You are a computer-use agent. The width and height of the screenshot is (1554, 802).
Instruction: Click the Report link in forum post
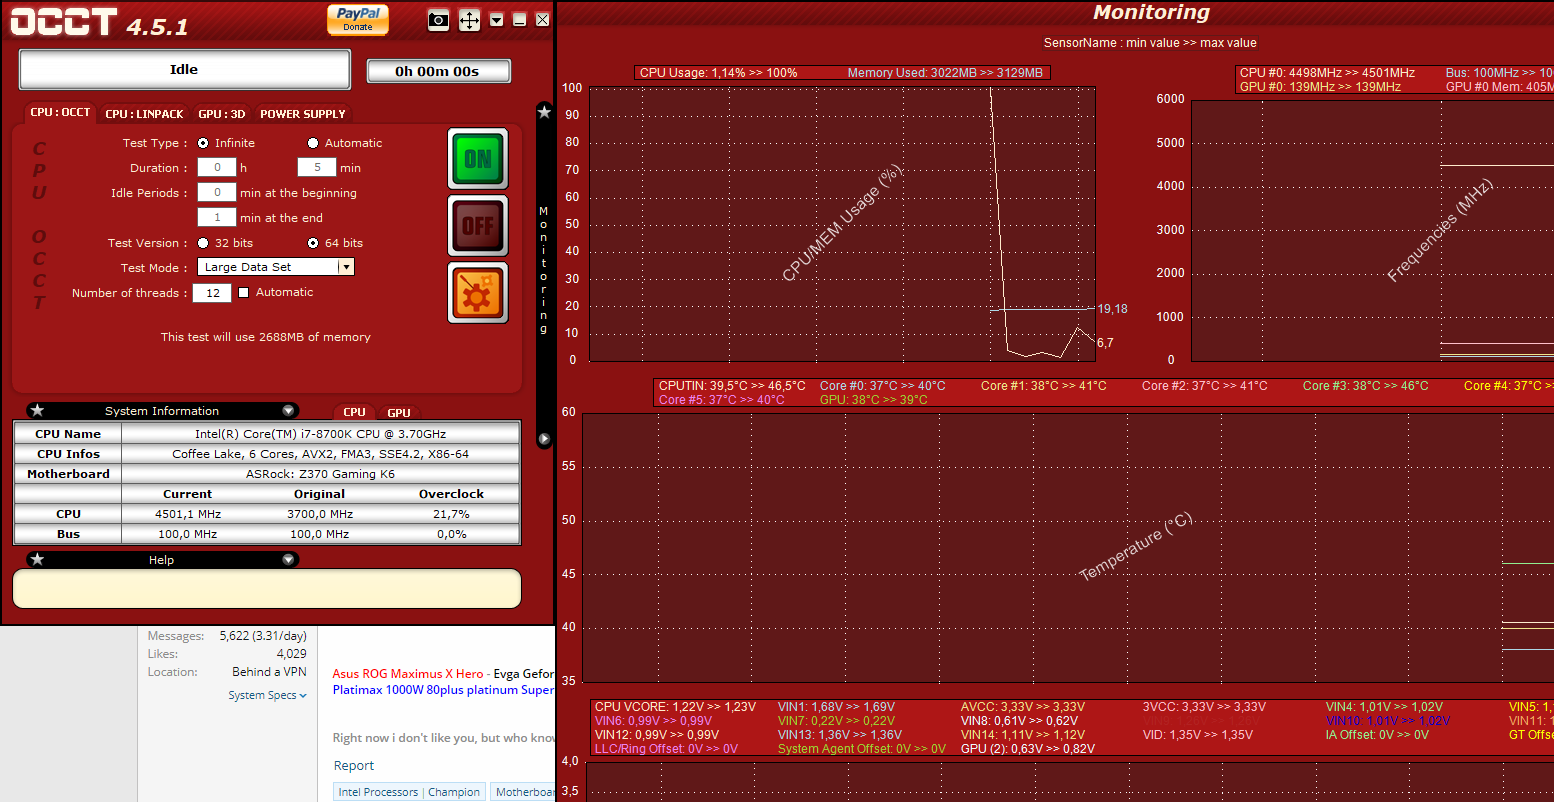click(354, 766)
